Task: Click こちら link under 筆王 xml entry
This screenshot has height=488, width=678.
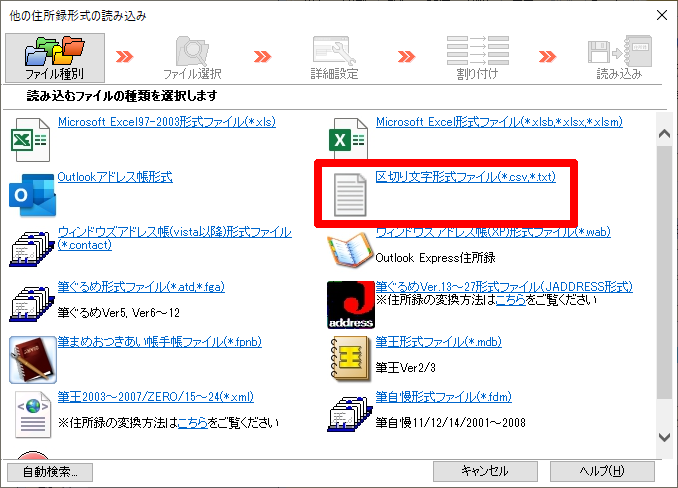Action: (193, 422)
